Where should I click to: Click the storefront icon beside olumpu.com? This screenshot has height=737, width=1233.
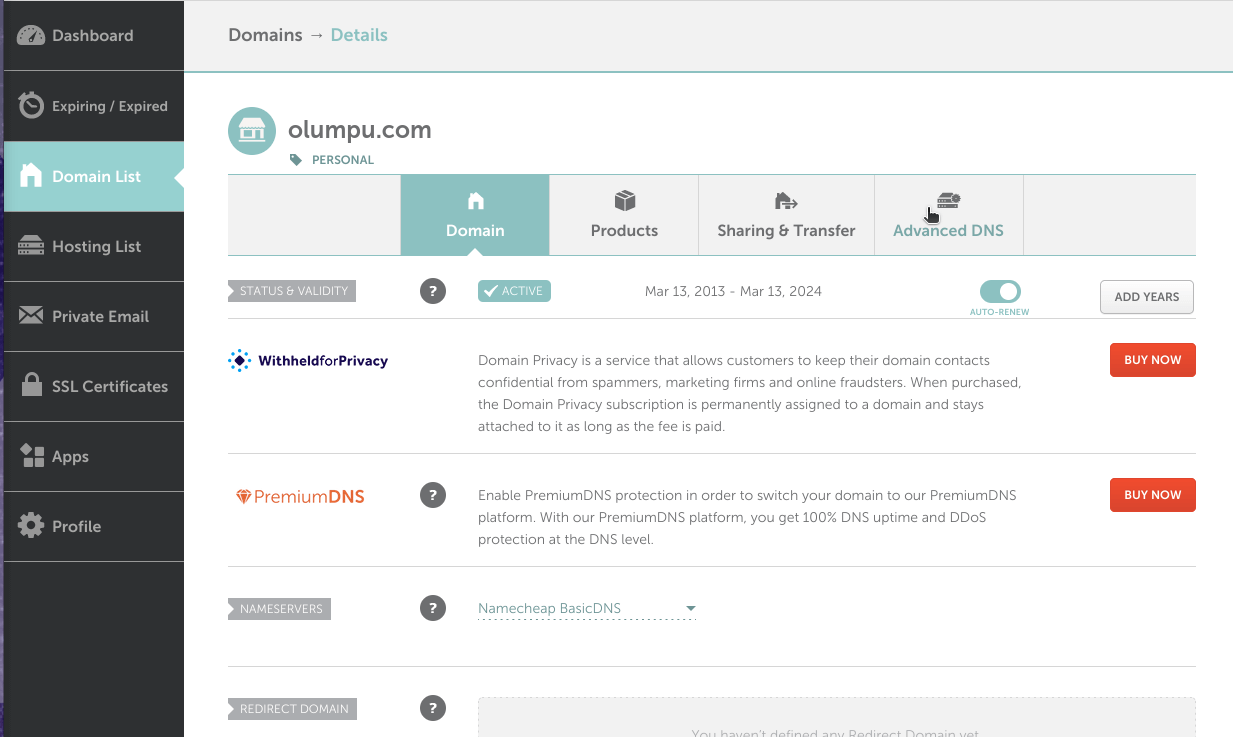251,130
